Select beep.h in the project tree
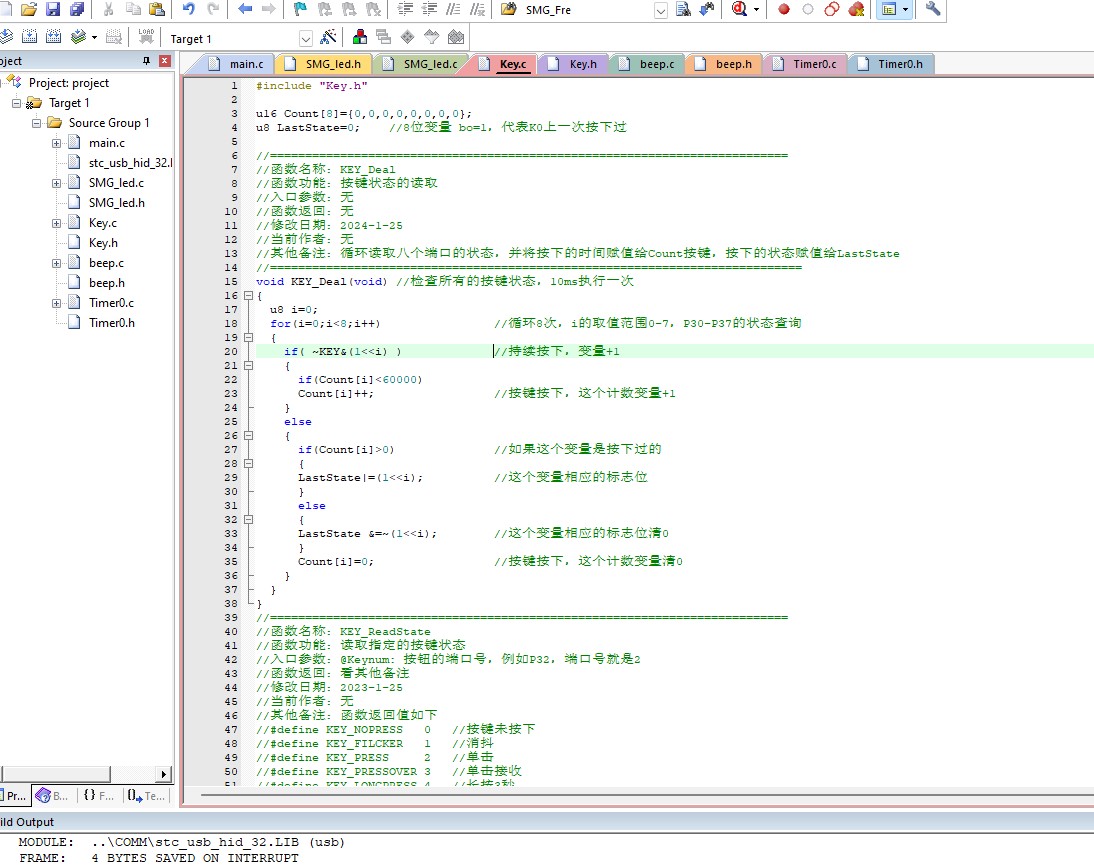 pyautogui.click(x=107, y=283)
